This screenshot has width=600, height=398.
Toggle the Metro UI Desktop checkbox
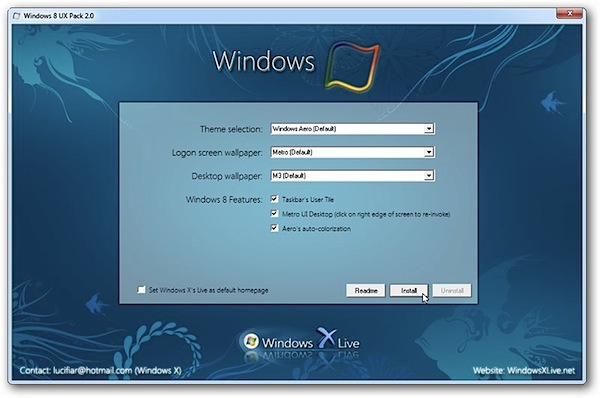coord(274,213)
